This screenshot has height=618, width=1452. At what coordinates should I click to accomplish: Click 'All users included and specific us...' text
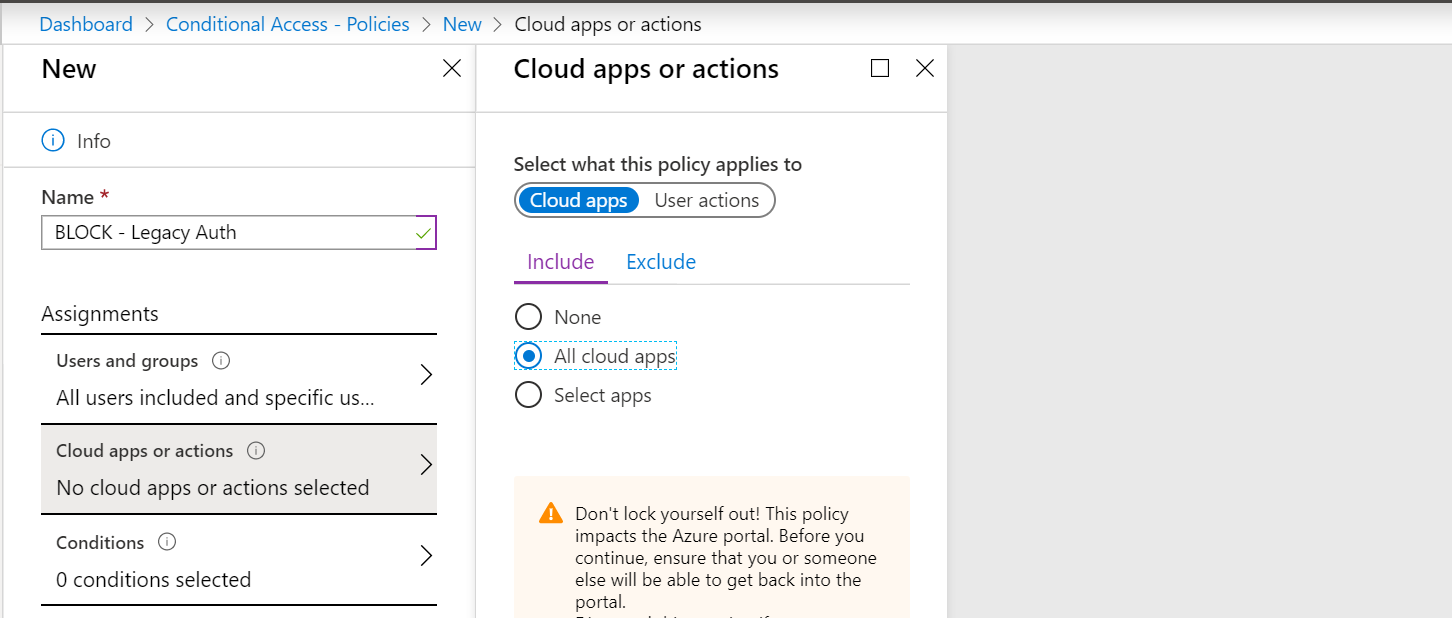point(216,398)
